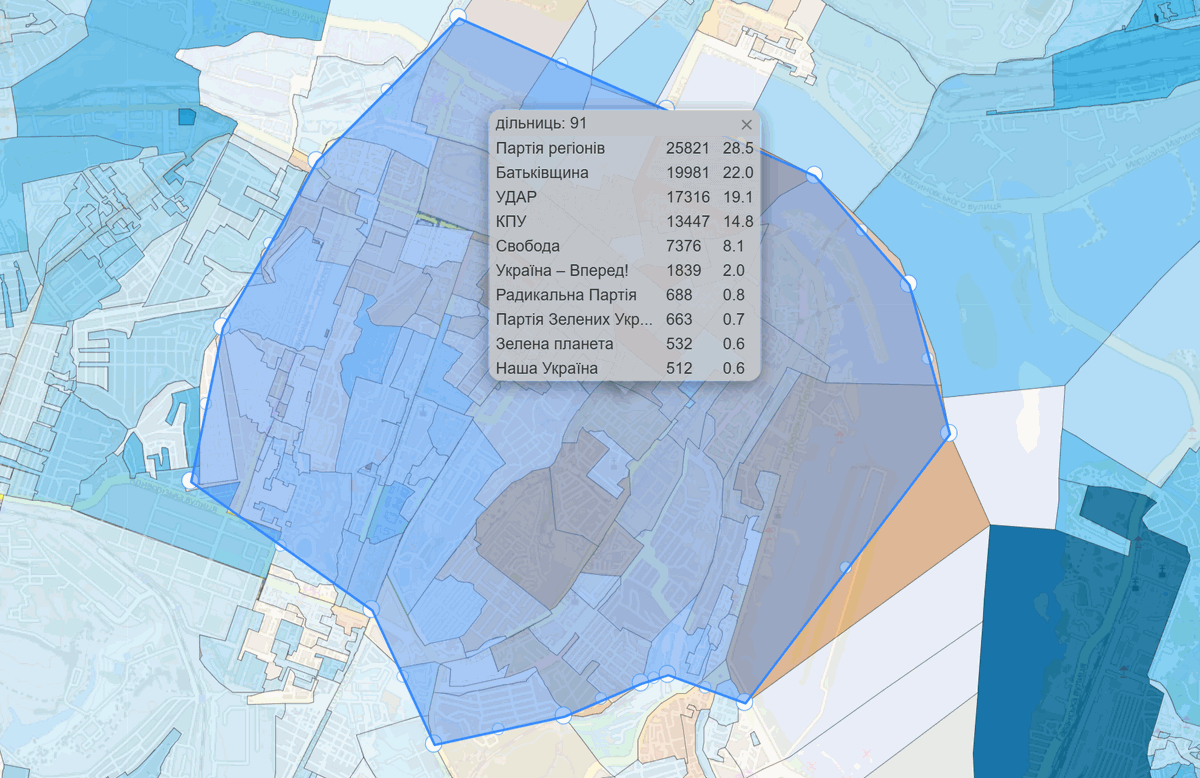This screenshot has width=1200, height=778.
Task: Click percentage value 8.1
Action: [733, 246]
